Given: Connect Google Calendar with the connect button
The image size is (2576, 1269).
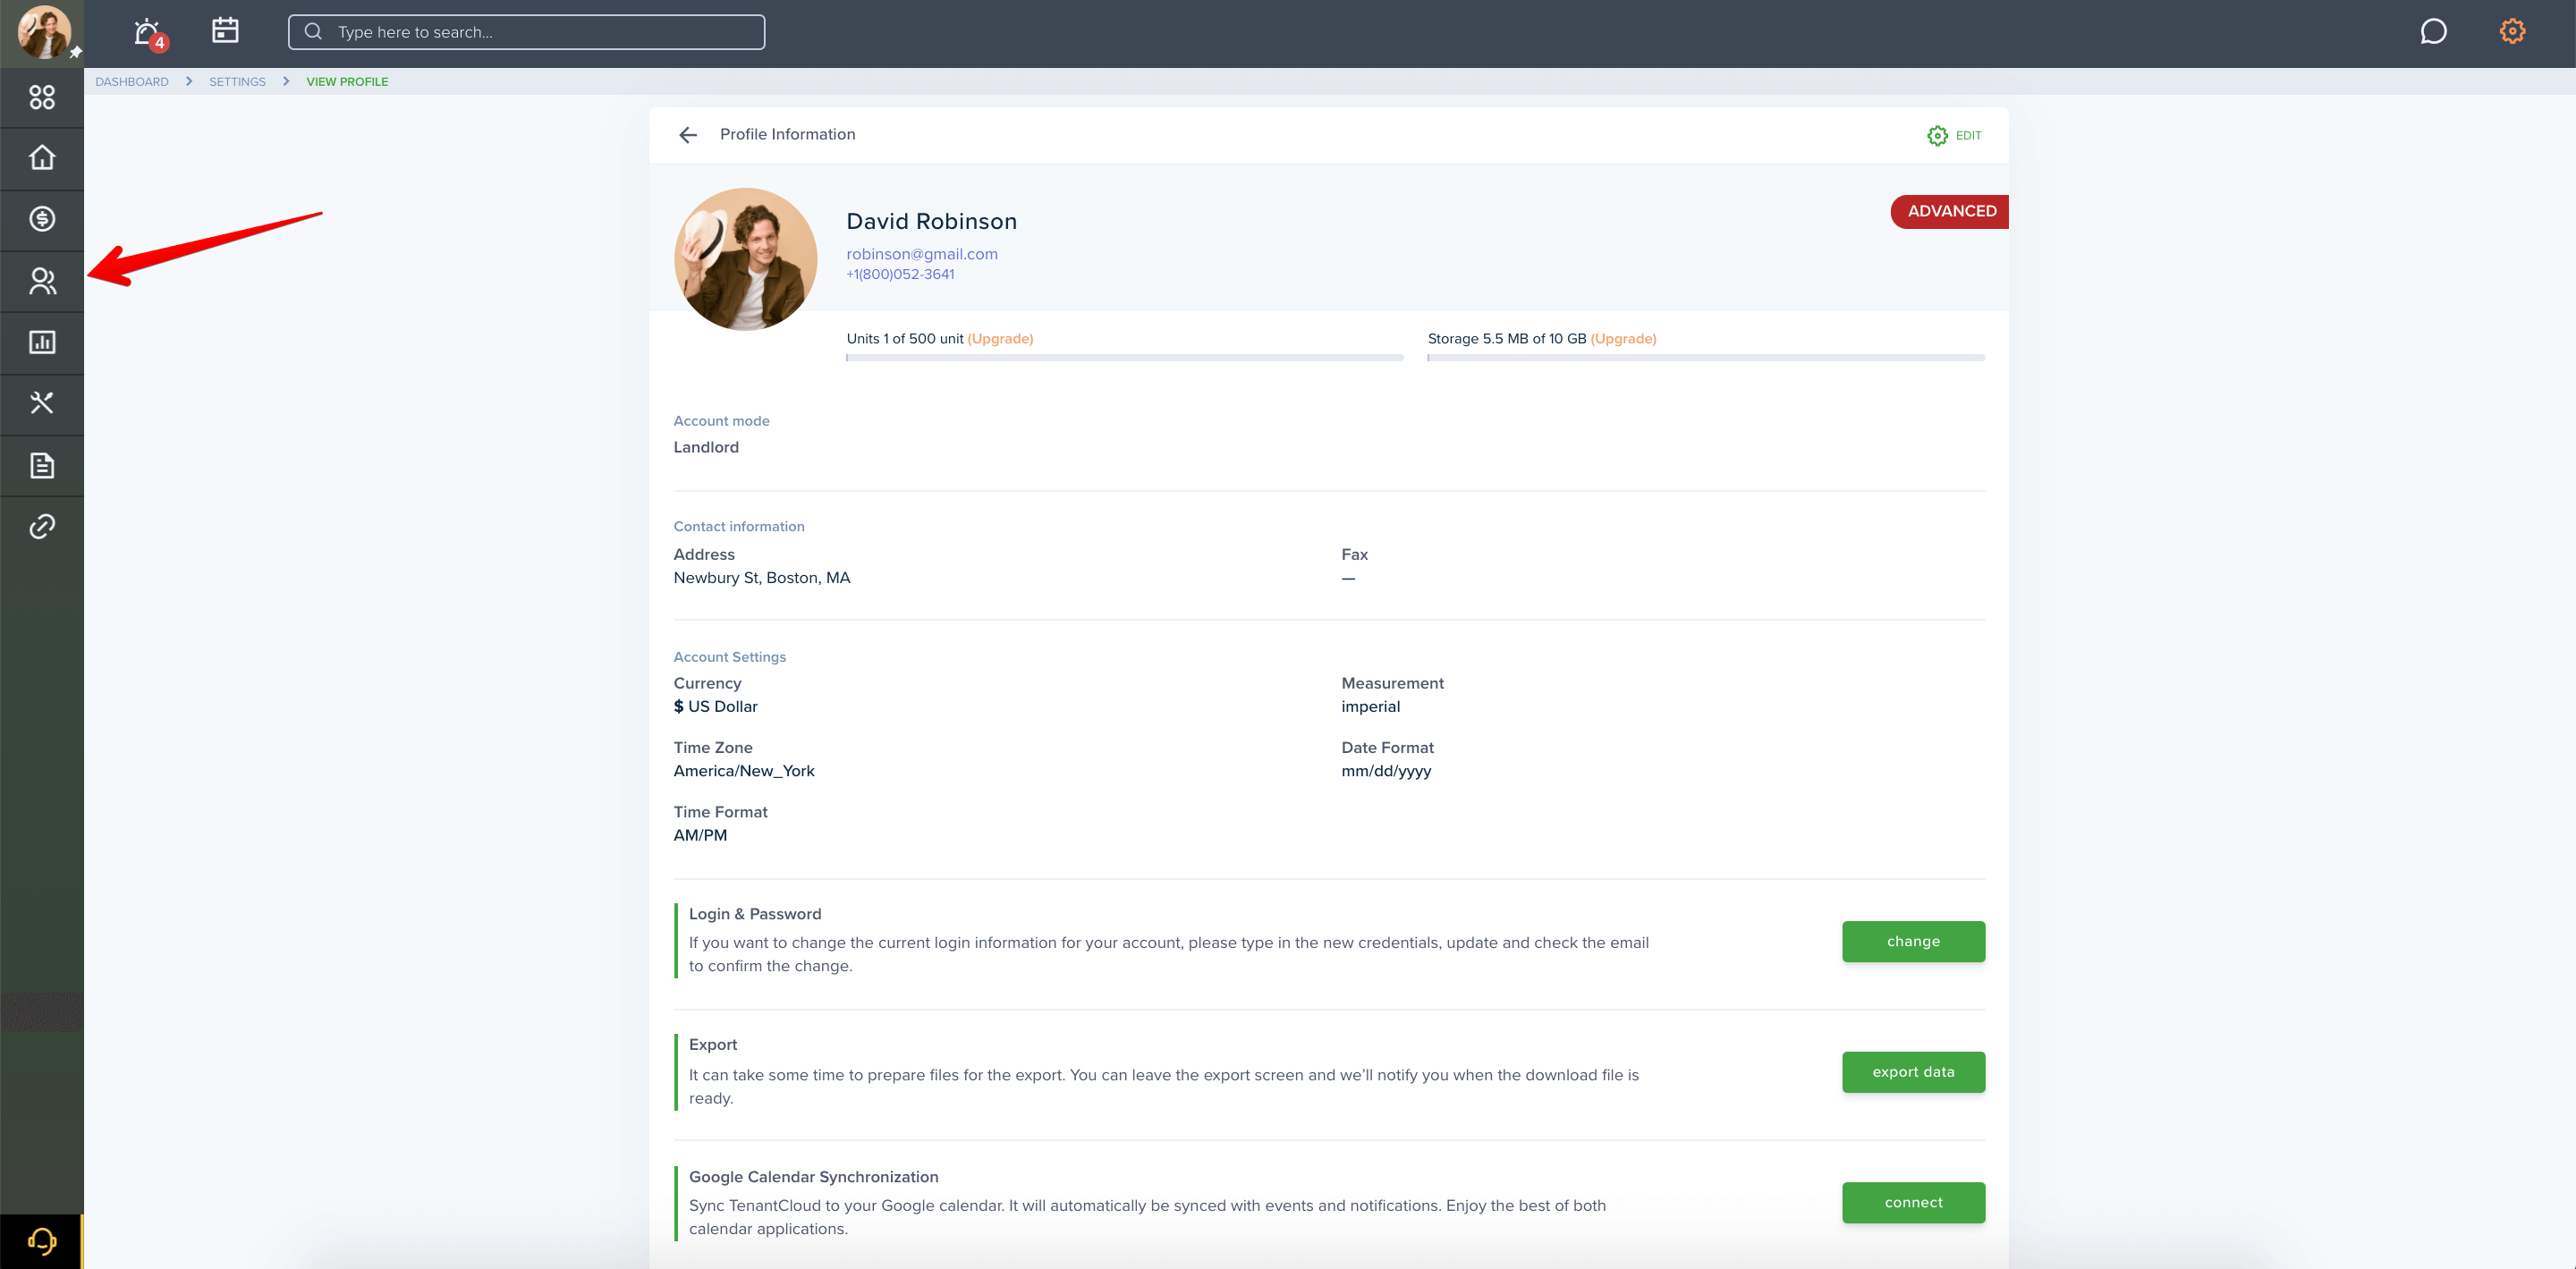Looking at the screenshot, I should pos(1913,1202).
